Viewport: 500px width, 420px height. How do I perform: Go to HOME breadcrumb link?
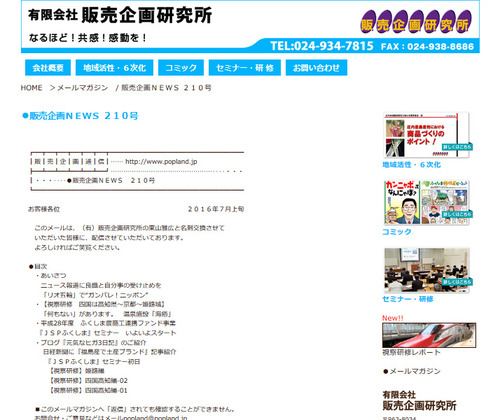click(x=31, y=88)
